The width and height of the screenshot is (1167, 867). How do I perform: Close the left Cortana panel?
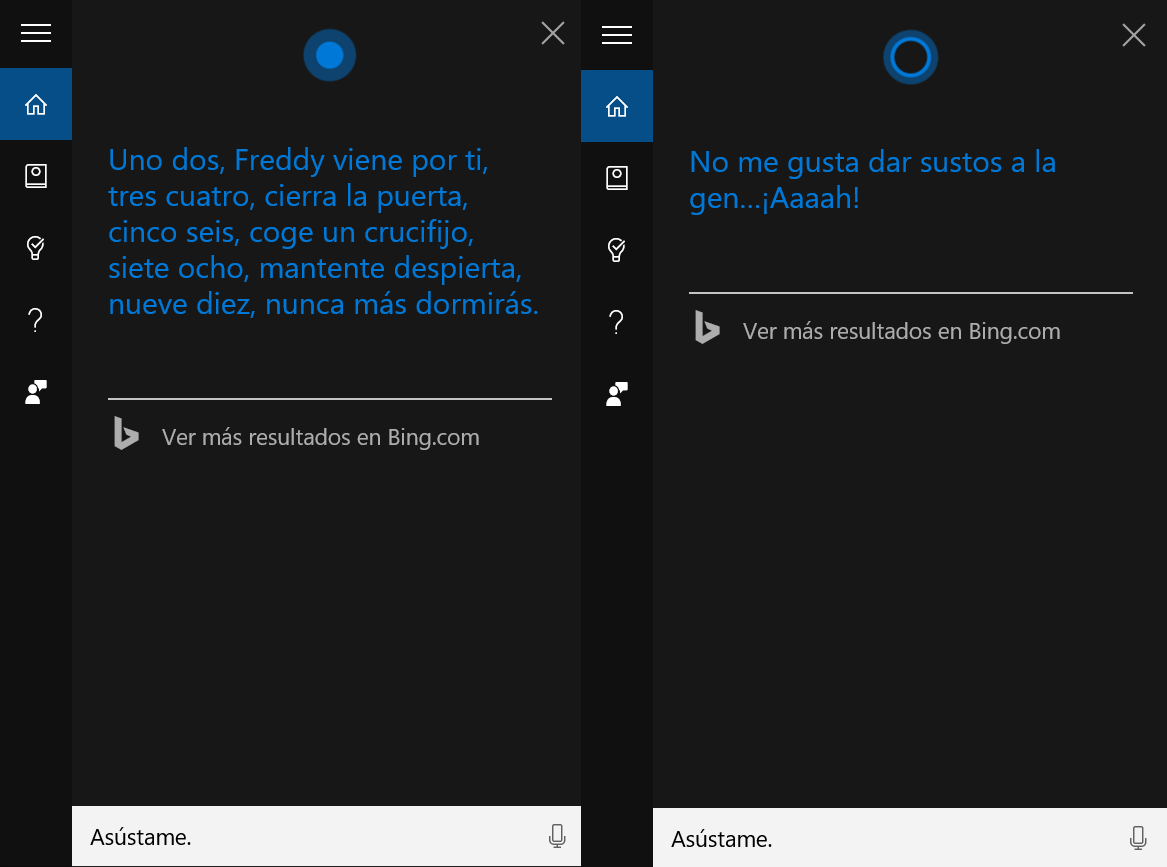click(x=553, y=33)
